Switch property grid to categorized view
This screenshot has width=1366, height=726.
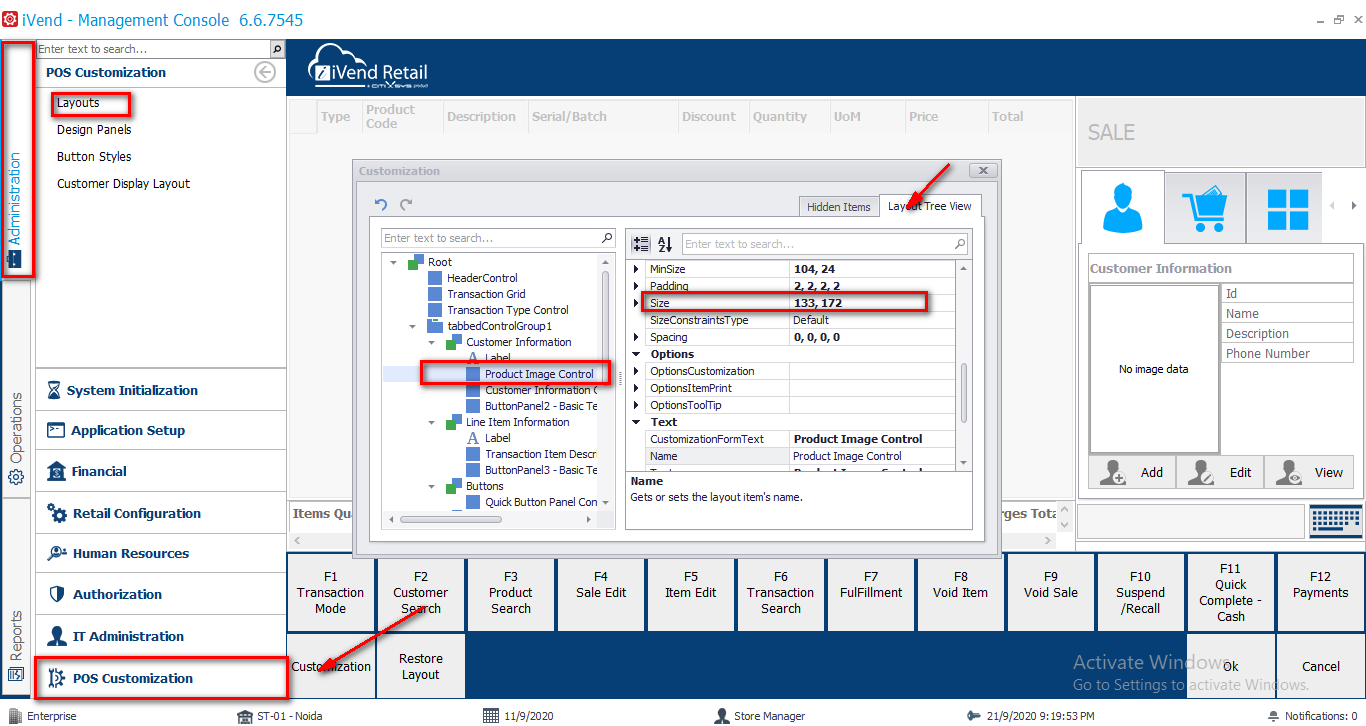tap(641, 244)
